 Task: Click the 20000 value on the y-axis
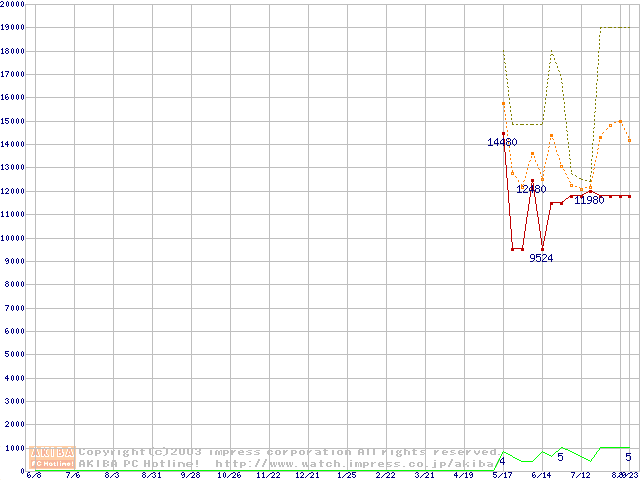pyautogui.click(x=13, y=4)
